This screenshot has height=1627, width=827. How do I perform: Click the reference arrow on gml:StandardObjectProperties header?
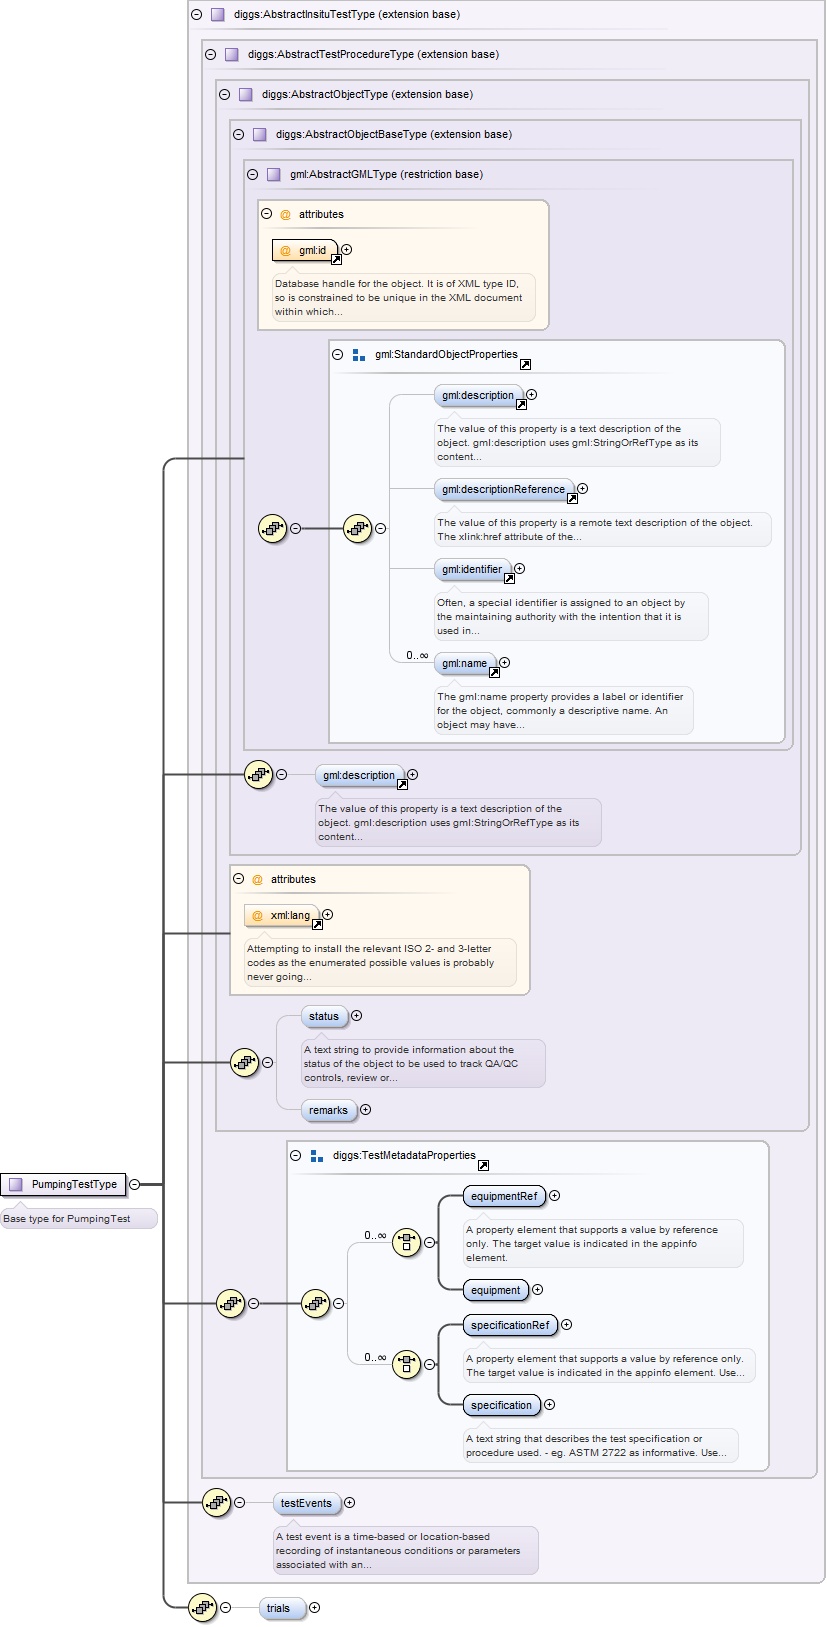coord(525,364)
